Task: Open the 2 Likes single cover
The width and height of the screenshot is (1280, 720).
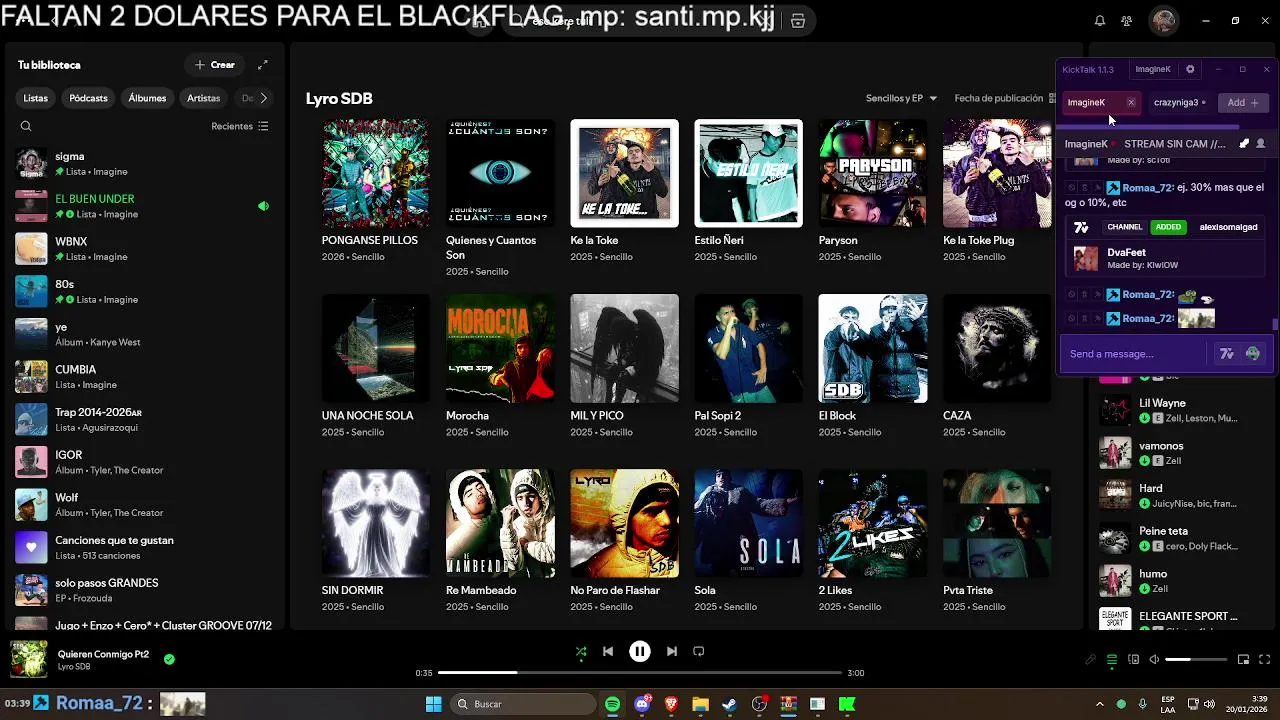Action: (x=873, y=523)
